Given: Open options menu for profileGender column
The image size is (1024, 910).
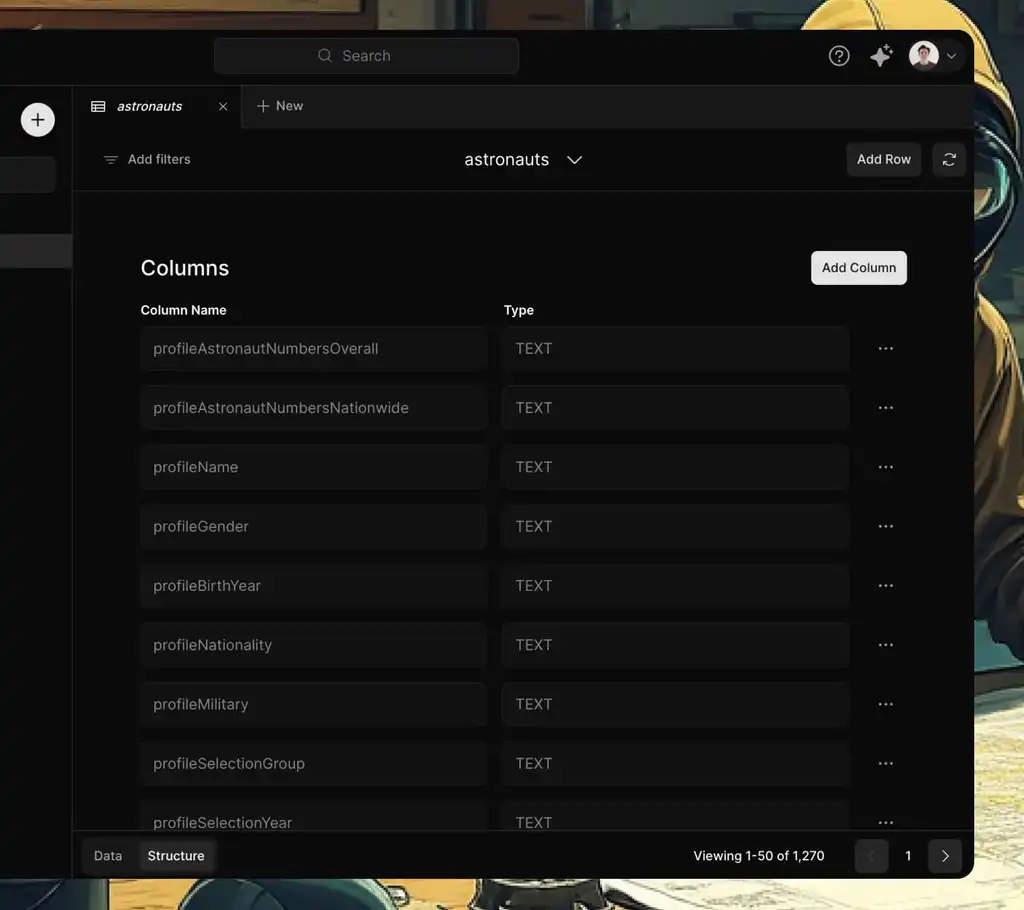Looking at the screenshot, I should tap(885, 526).
